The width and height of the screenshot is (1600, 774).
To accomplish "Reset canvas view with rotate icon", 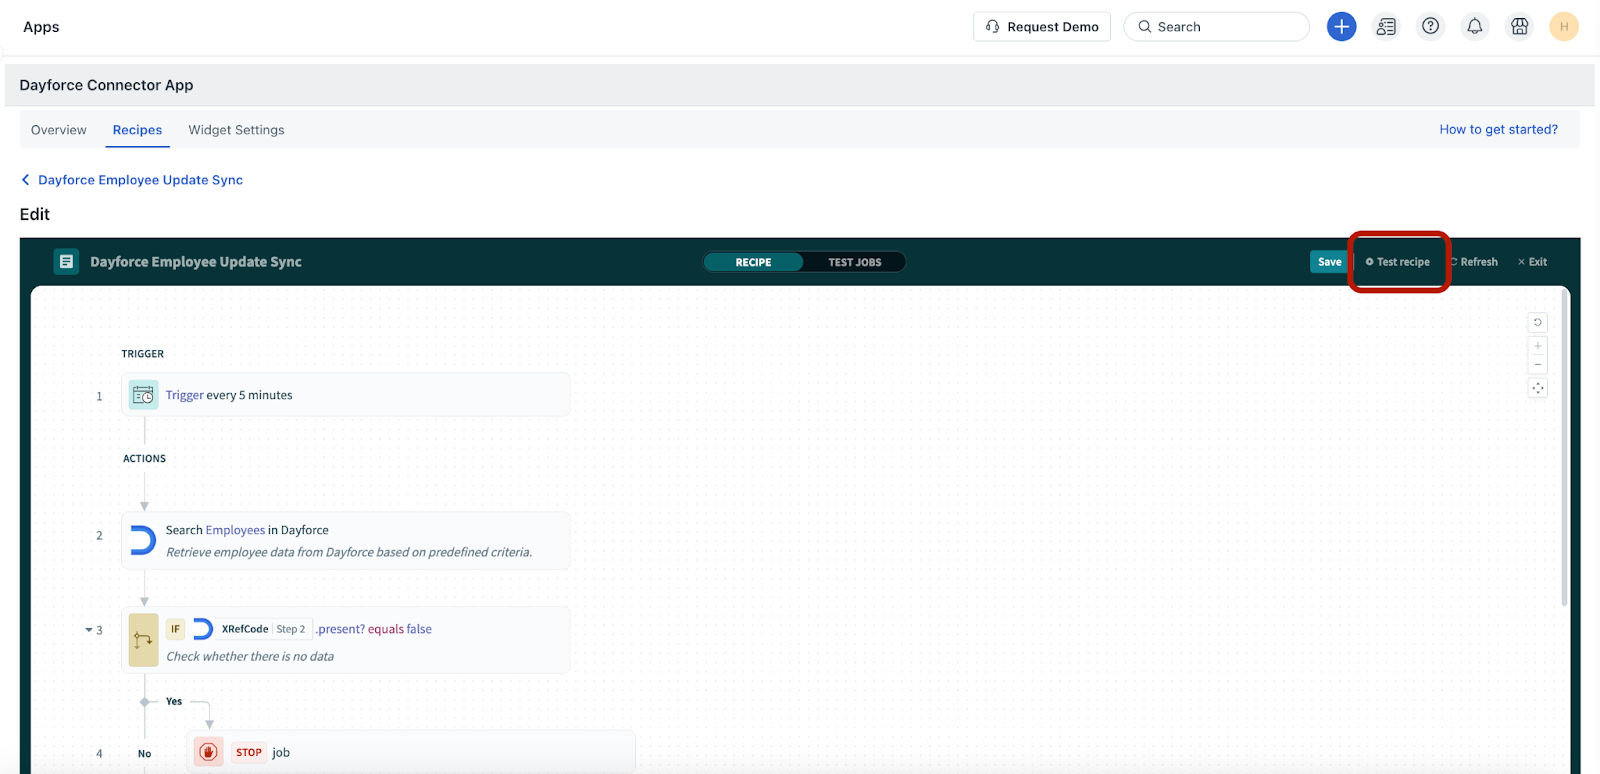I will (1538, 323).
